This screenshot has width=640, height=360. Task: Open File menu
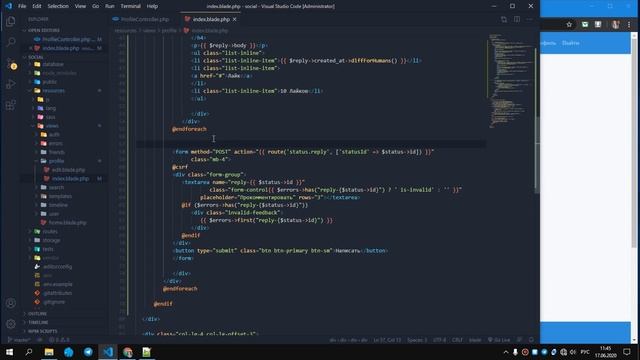22,6
